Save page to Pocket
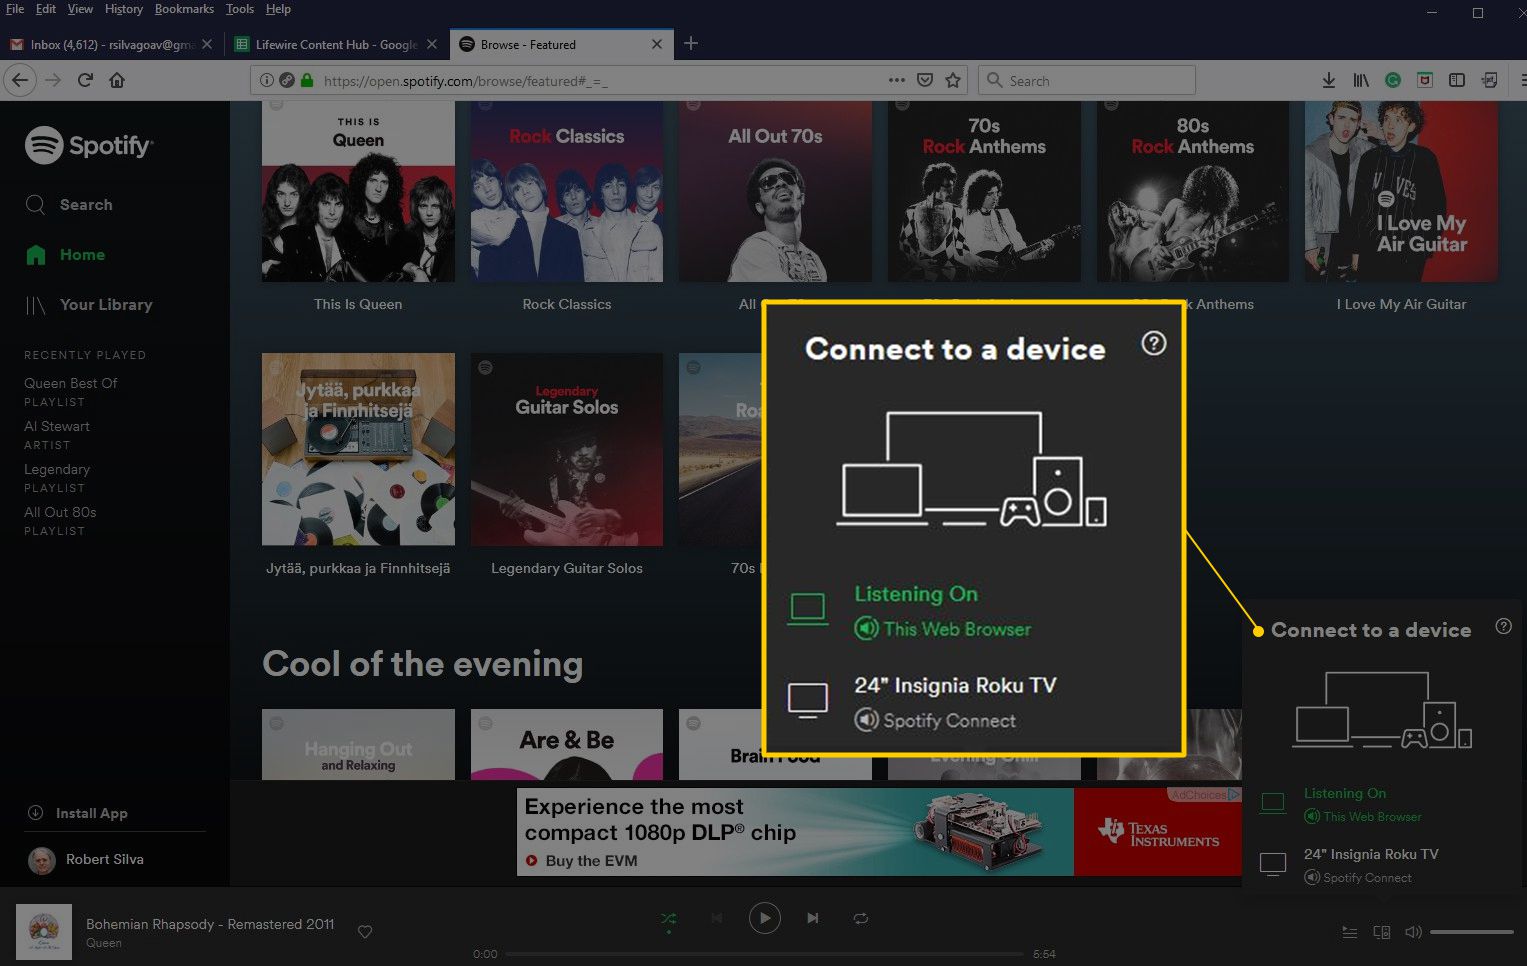This screenshot has width=1527, height=966. [x=926, y=80]
